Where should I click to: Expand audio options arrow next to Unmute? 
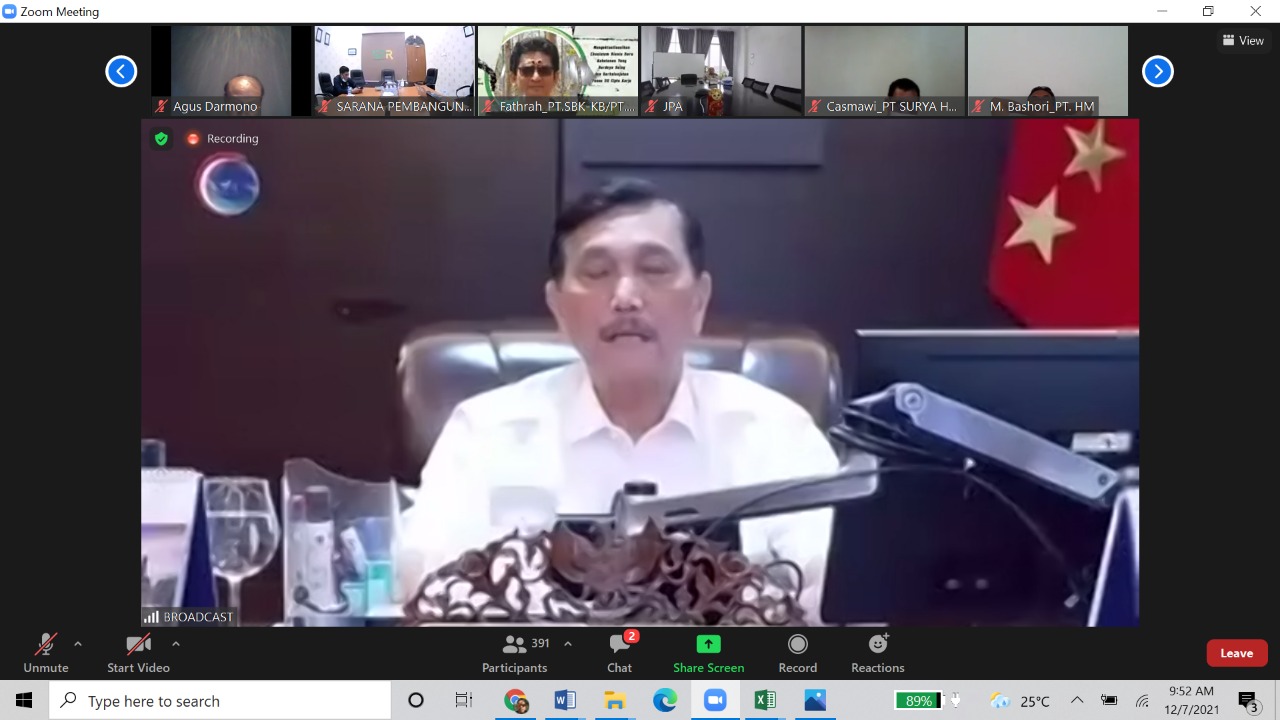78,644
